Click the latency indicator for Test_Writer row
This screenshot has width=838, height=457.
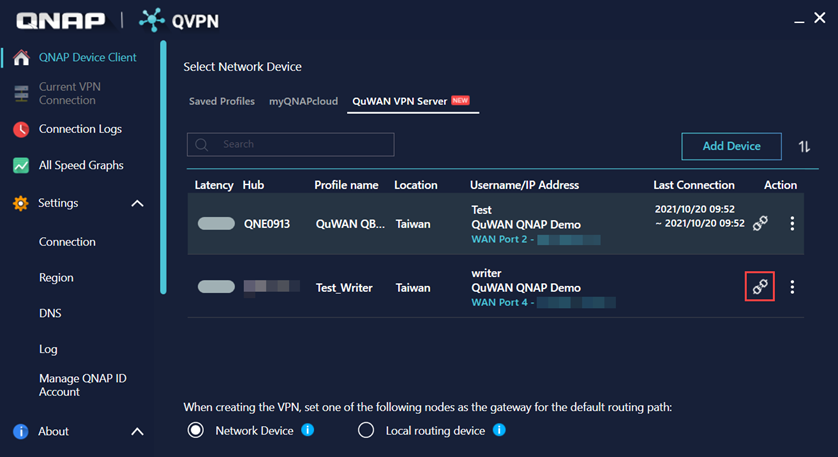(216, 286)
